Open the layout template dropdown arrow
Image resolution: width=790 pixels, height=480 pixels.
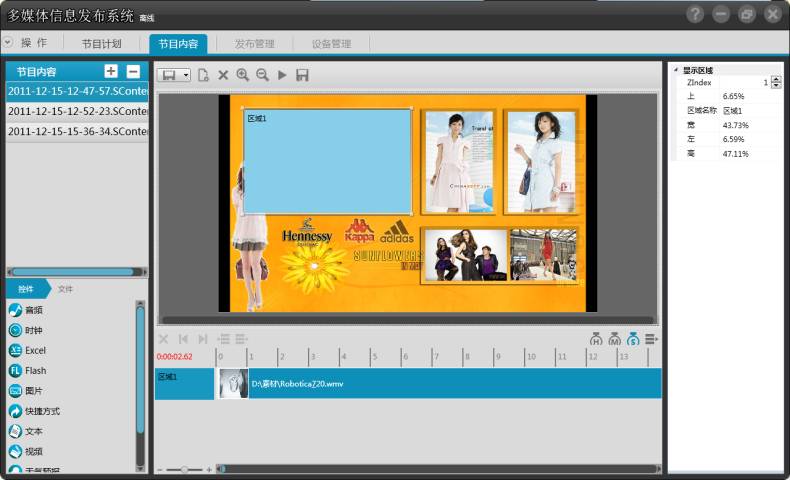(186, 75)
